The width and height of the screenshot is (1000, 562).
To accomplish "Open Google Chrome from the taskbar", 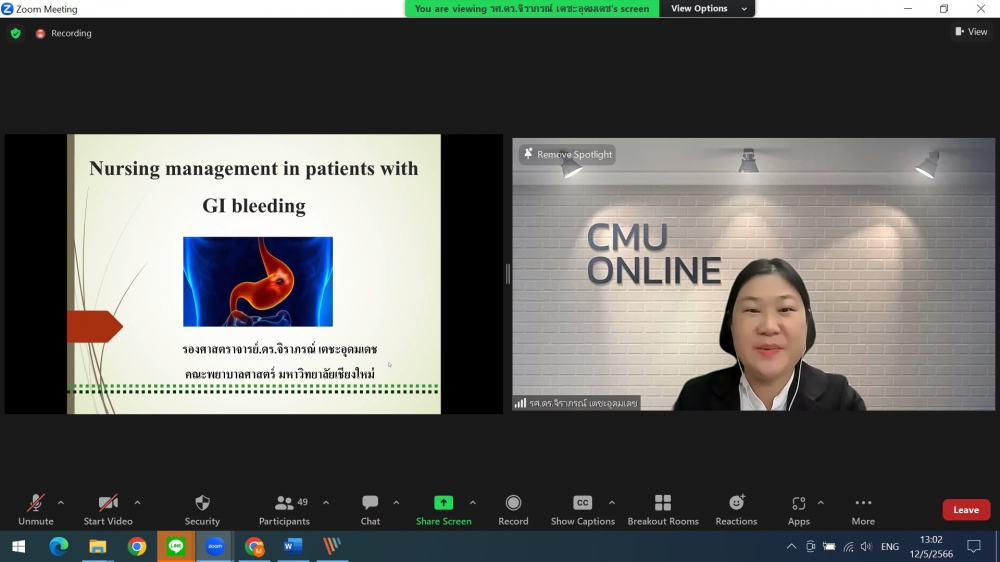I will coord(137,547).
